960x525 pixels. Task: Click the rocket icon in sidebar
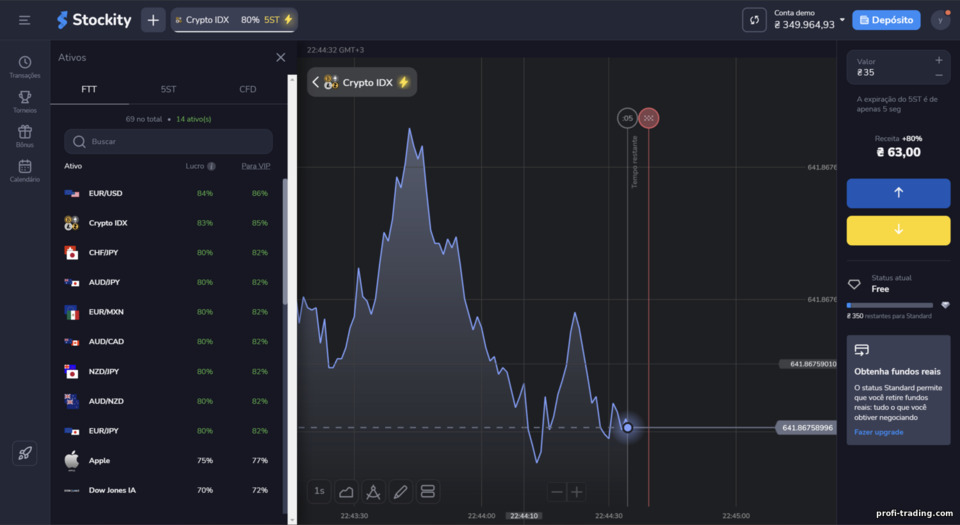click(24, 453)
